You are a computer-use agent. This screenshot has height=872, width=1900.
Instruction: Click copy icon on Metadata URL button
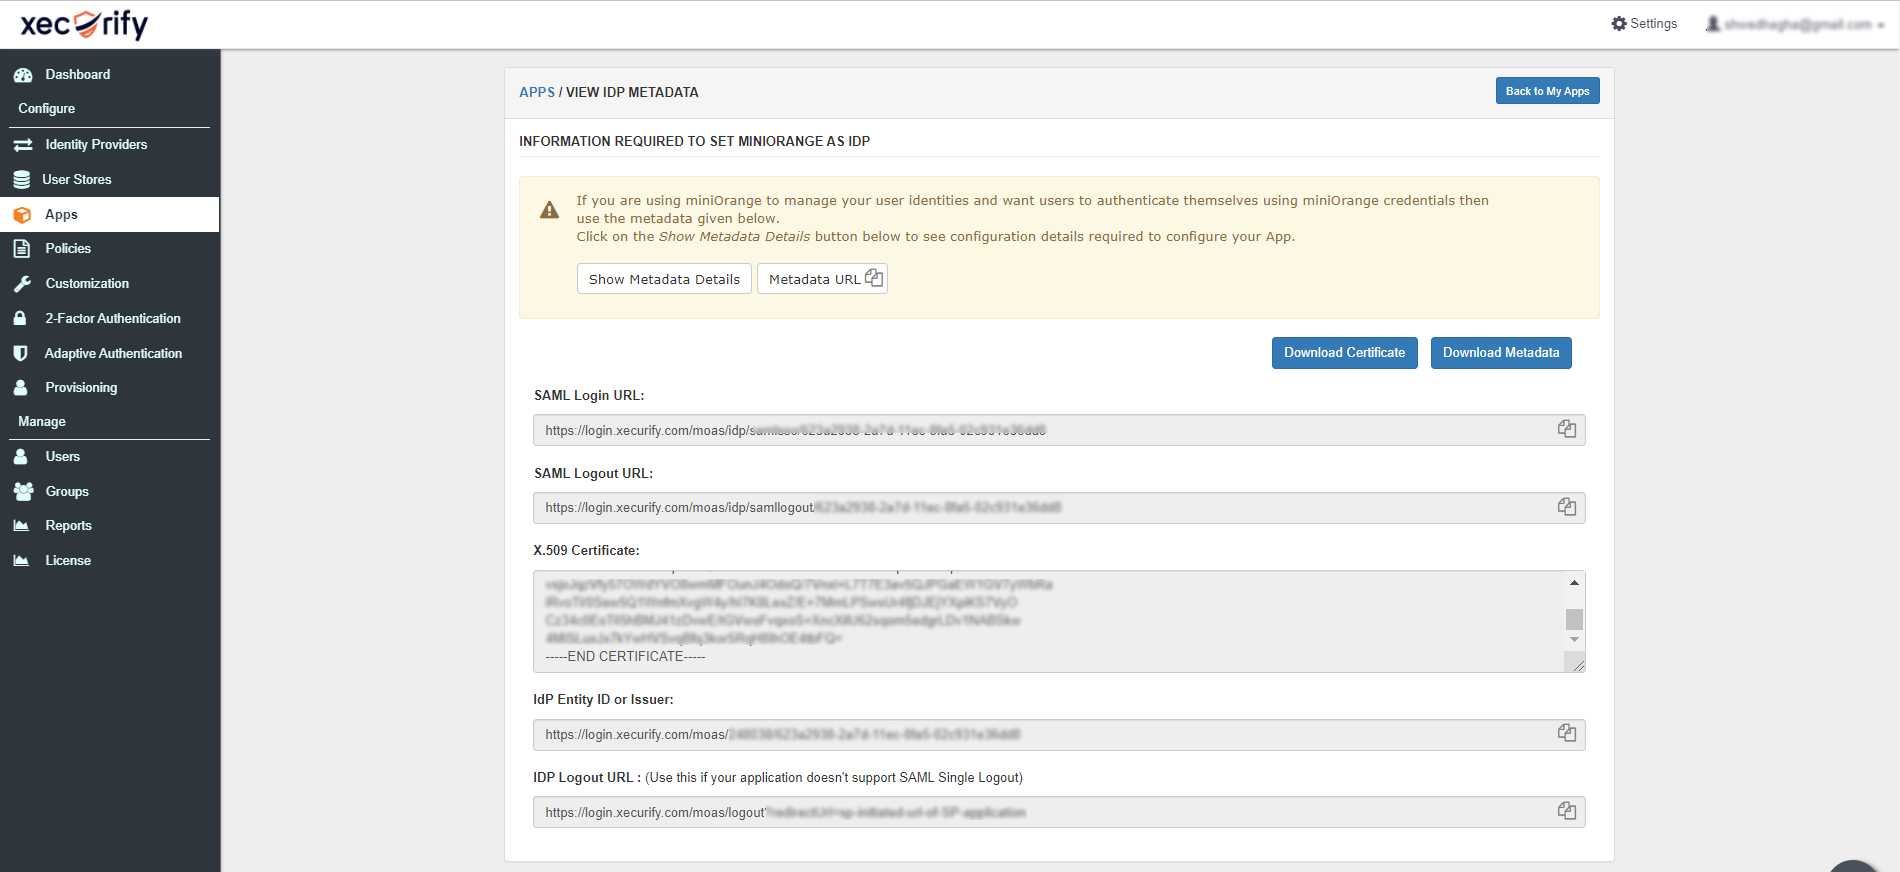874,278
